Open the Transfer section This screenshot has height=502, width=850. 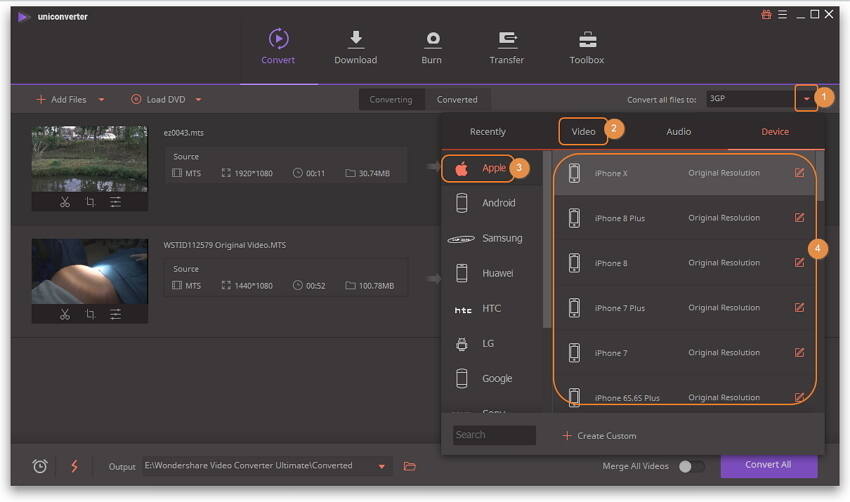[x=507, y=47]
